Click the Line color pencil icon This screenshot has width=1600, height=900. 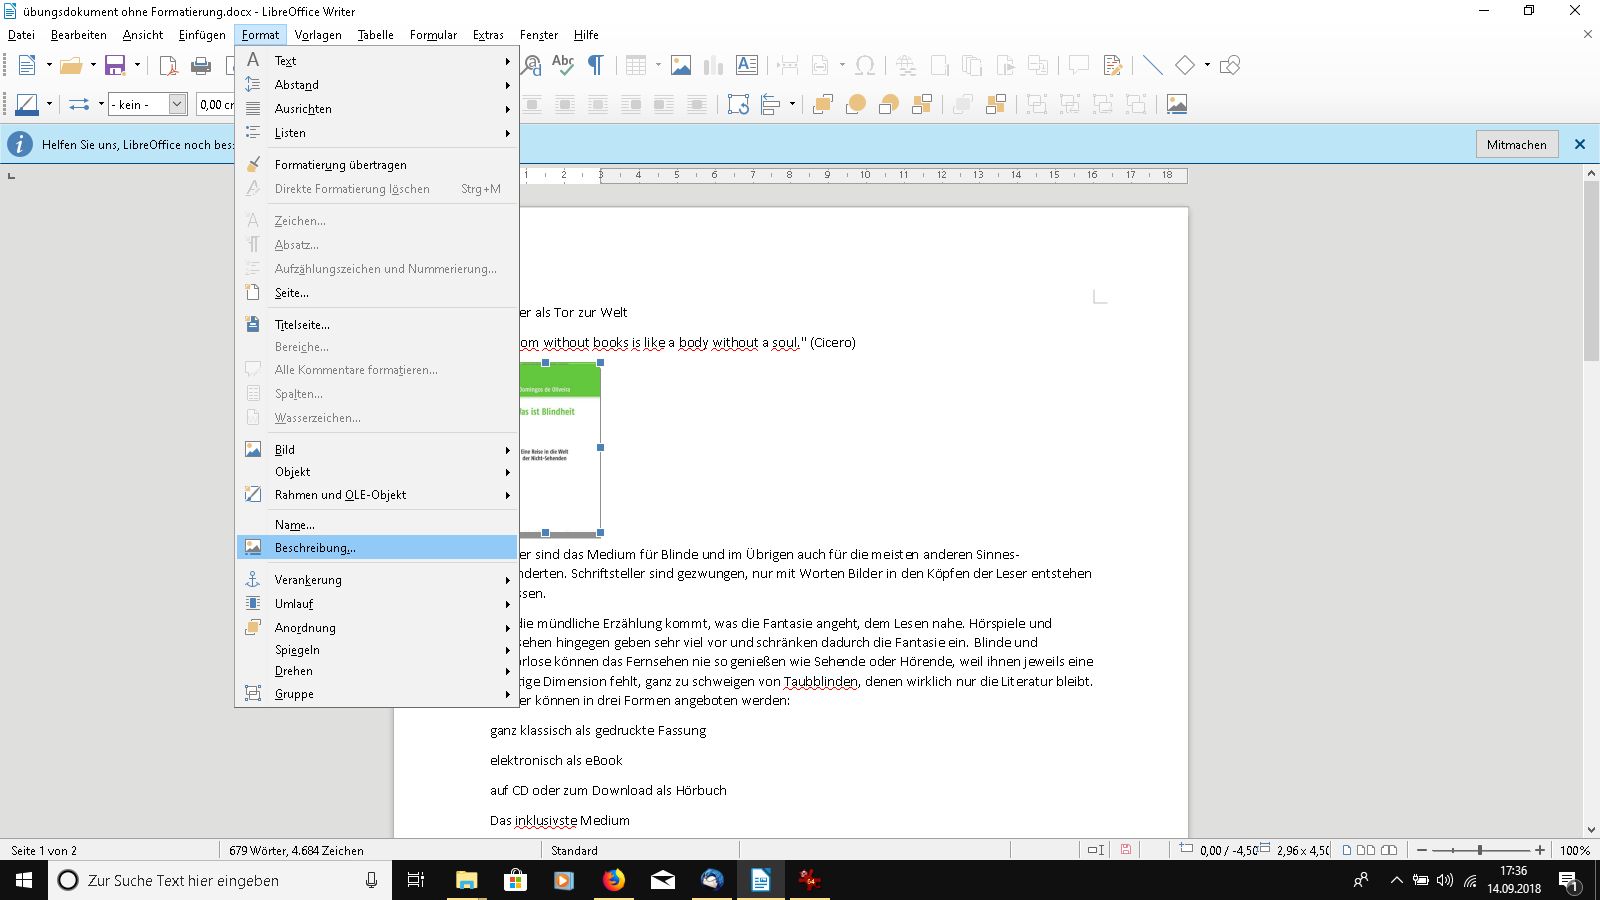coord(27,105)
